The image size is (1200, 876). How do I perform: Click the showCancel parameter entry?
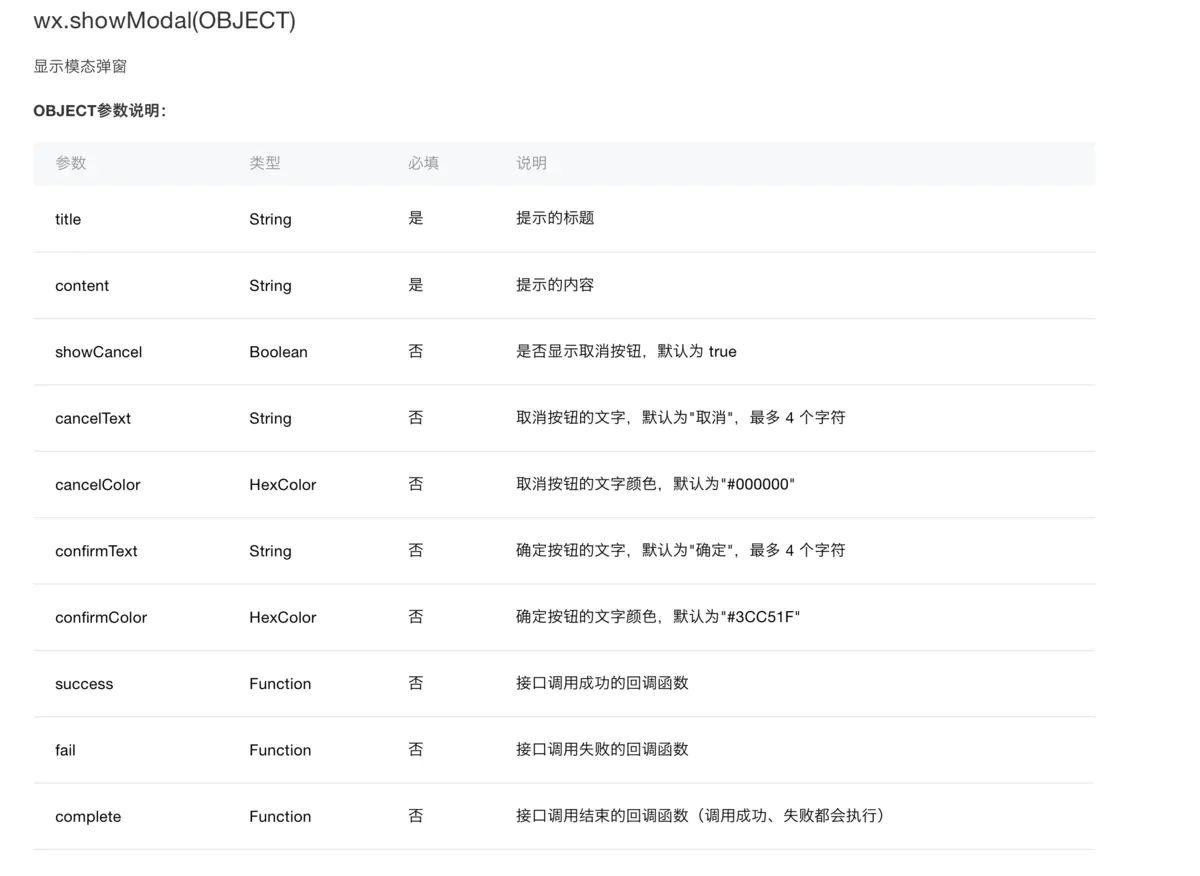tap(98, 352)
